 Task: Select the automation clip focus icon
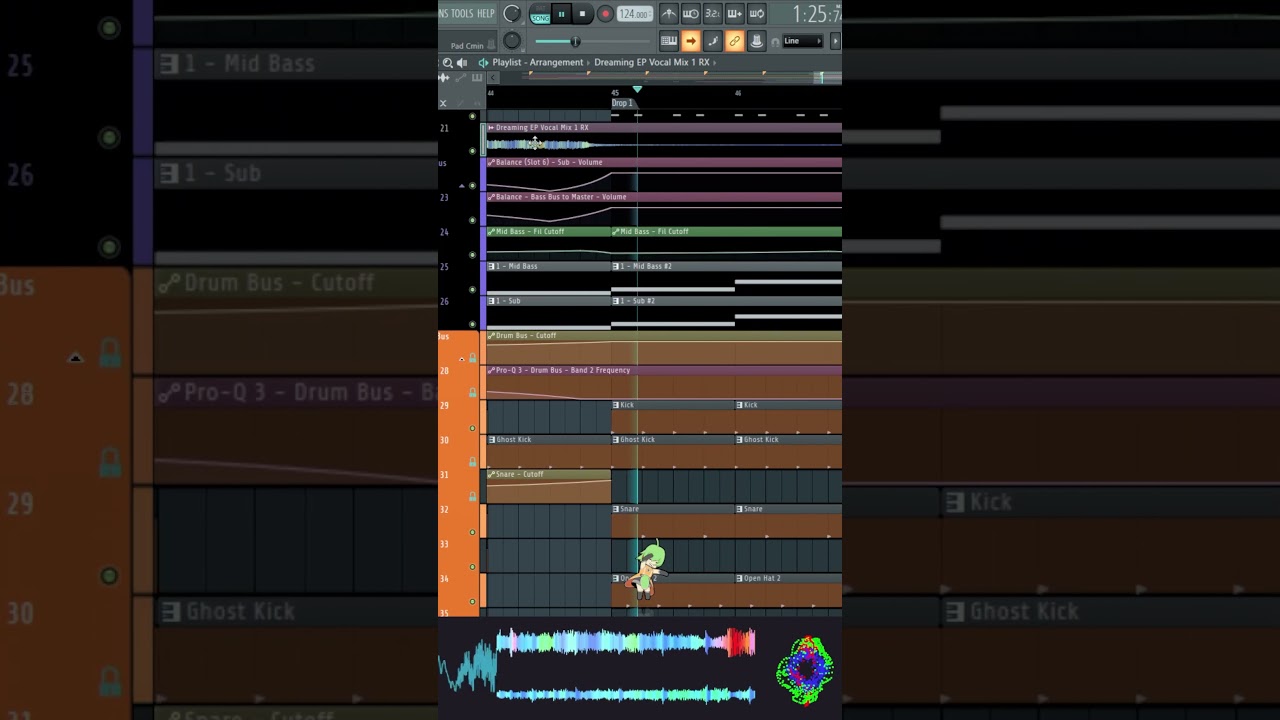[460, 78]
